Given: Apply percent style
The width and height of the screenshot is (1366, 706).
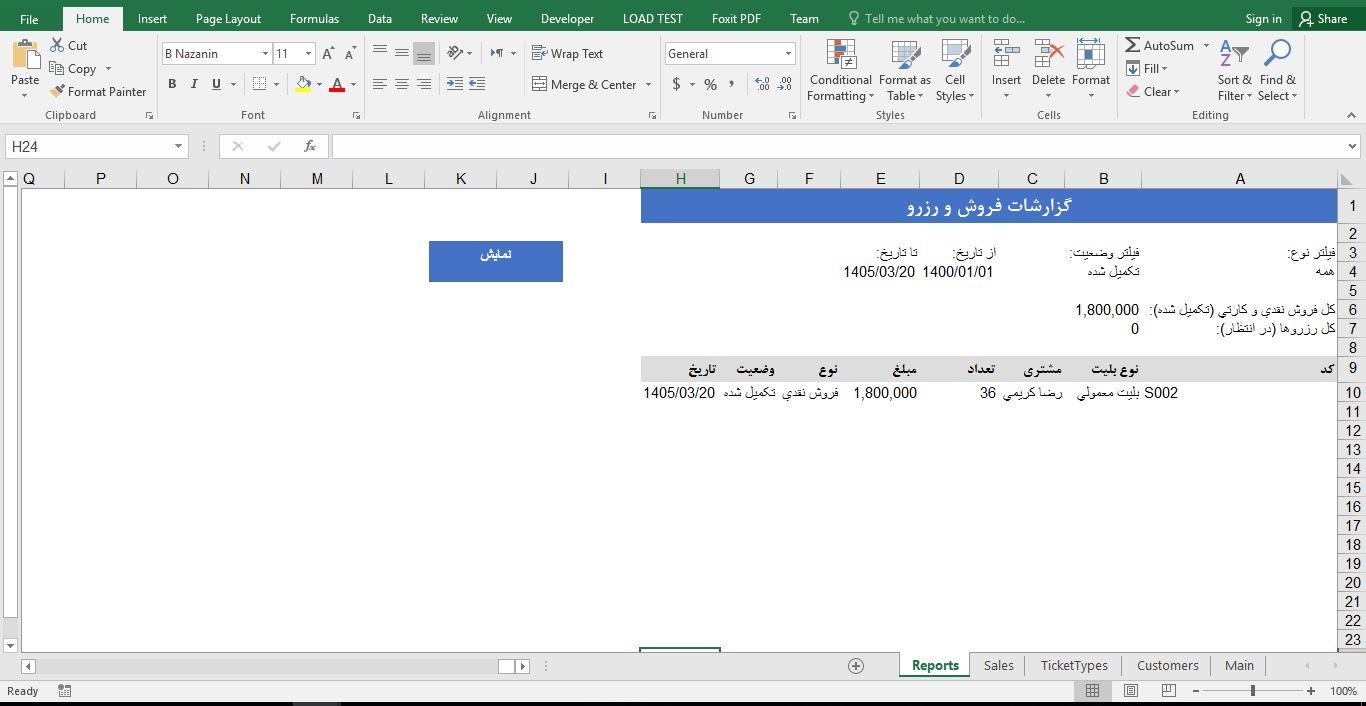Looking at the screenshot, I should coord(710,84).
